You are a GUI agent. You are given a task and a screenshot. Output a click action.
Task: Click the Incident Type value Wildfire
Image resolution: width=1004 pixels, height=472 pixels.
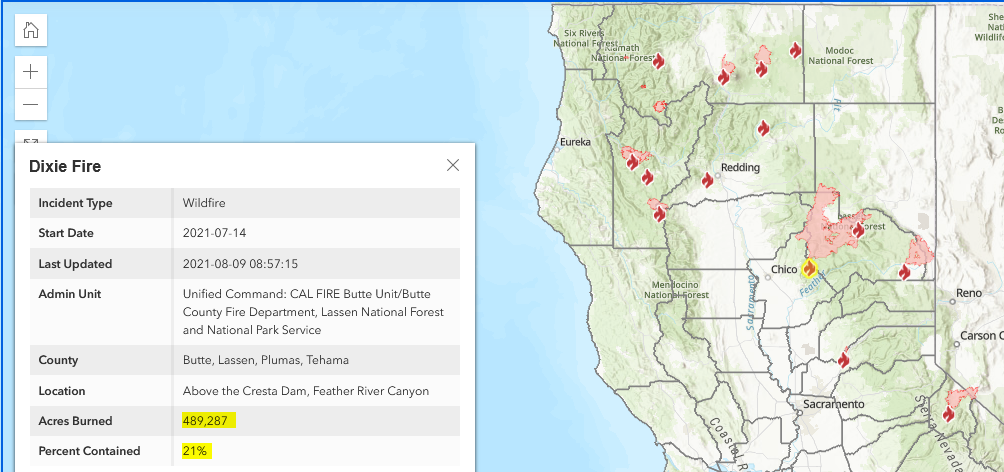coord(204,203)
